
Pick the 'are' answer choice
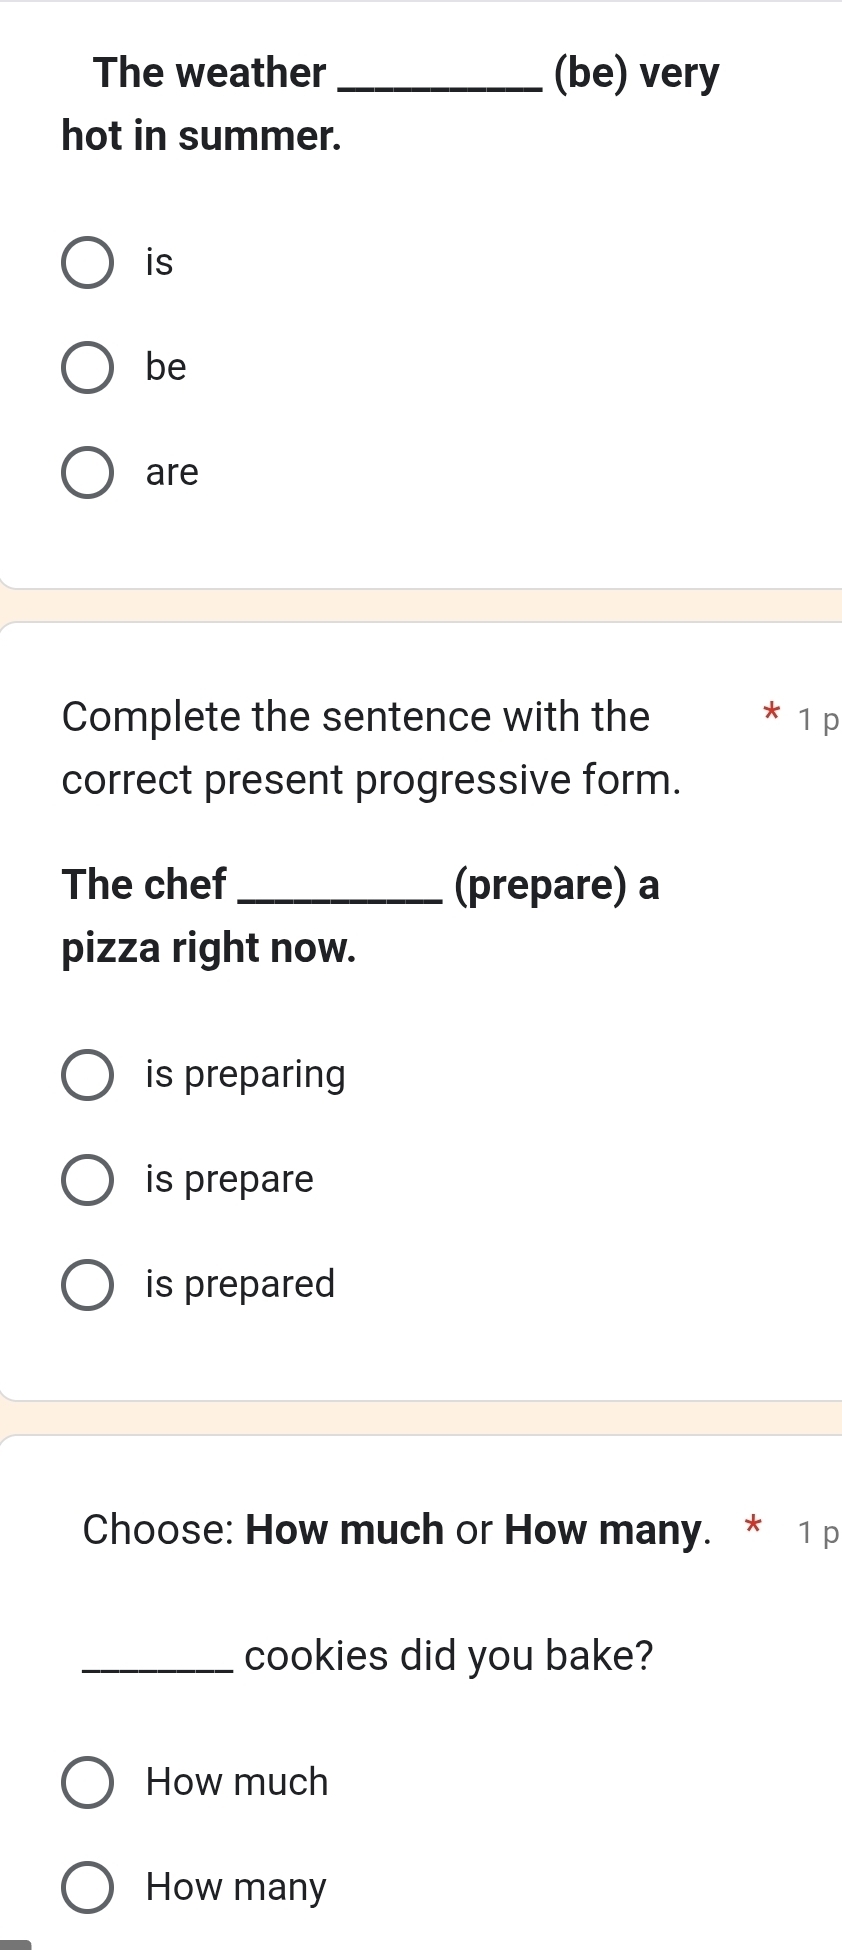[x=88, y=472]
